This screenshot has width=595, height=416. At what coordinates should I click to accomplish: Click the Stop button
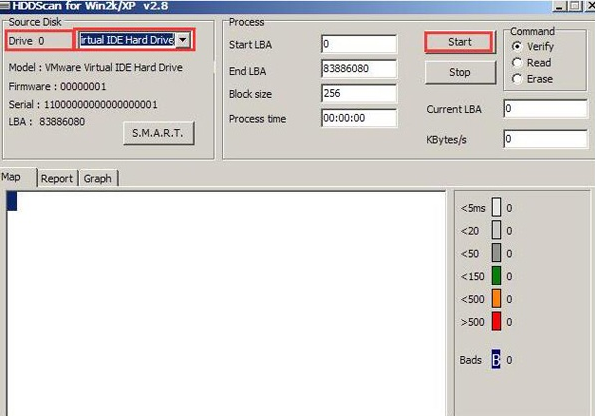click(460, 72)
